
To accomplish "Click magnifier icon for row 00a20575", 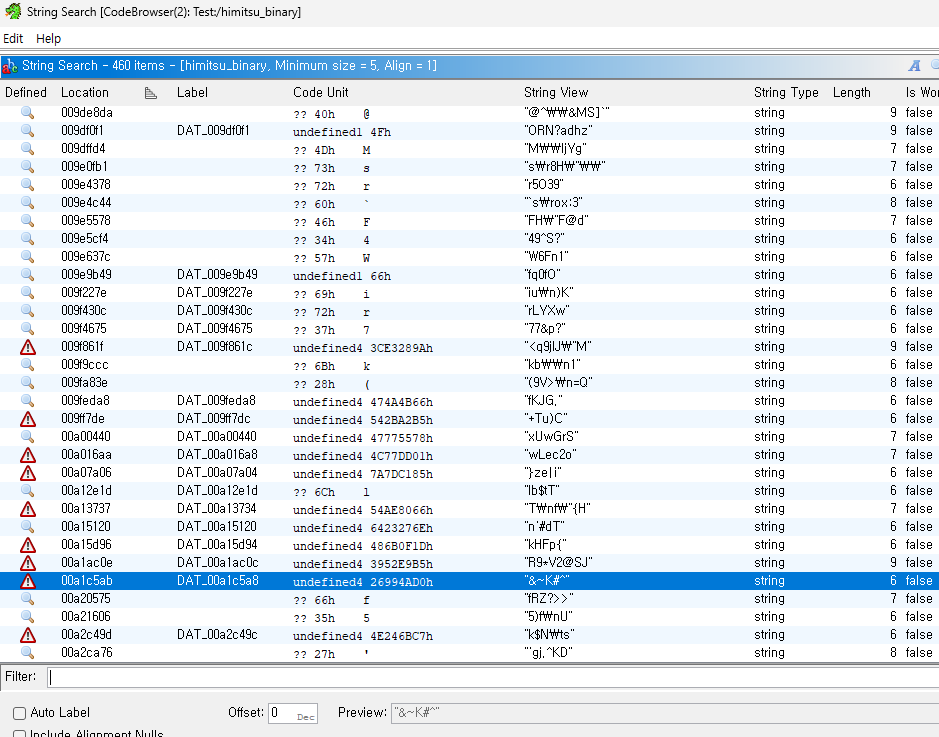I will 28,599.
